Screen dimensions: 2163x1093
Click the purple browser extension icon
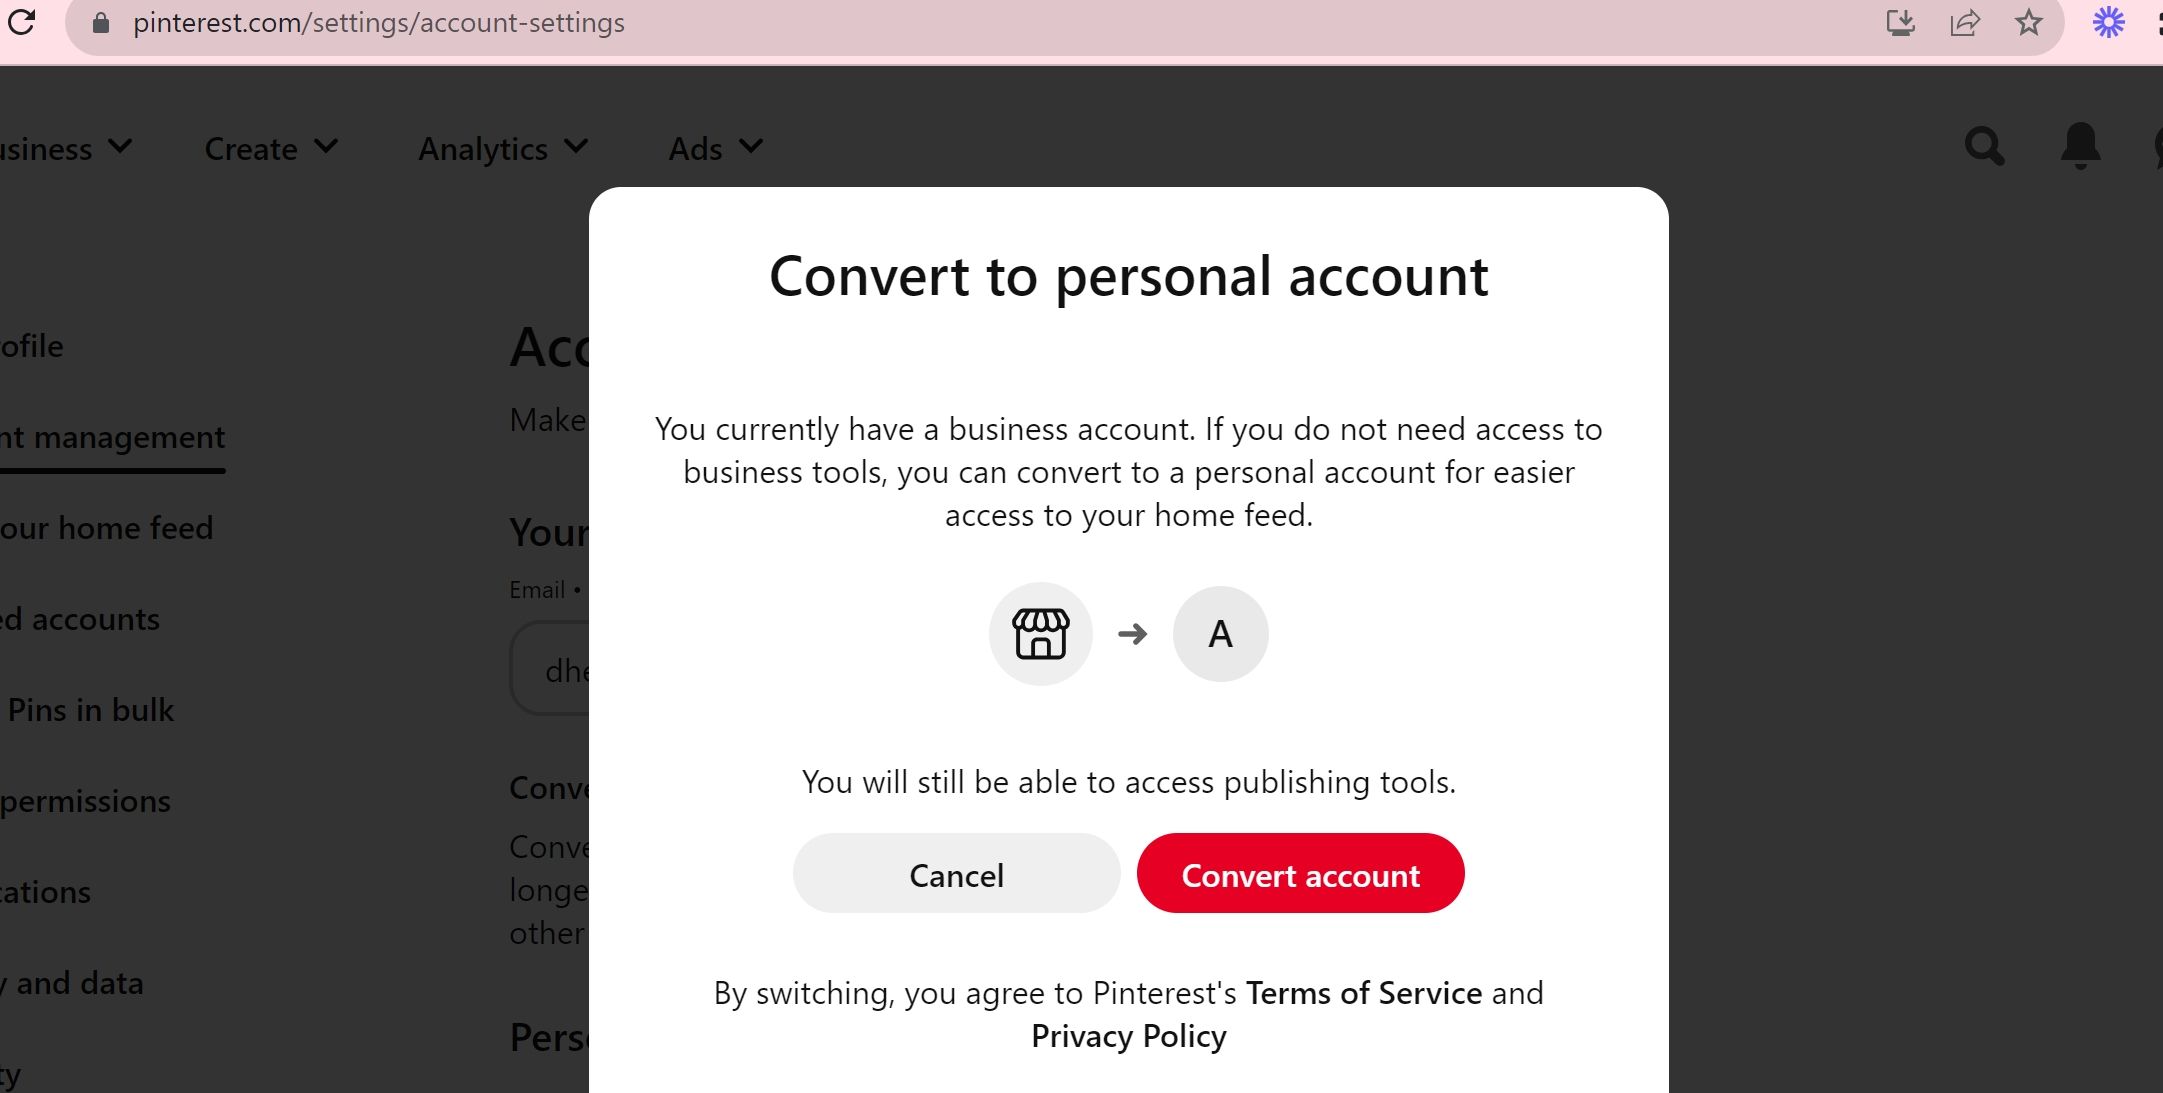tap(2111, 23)
